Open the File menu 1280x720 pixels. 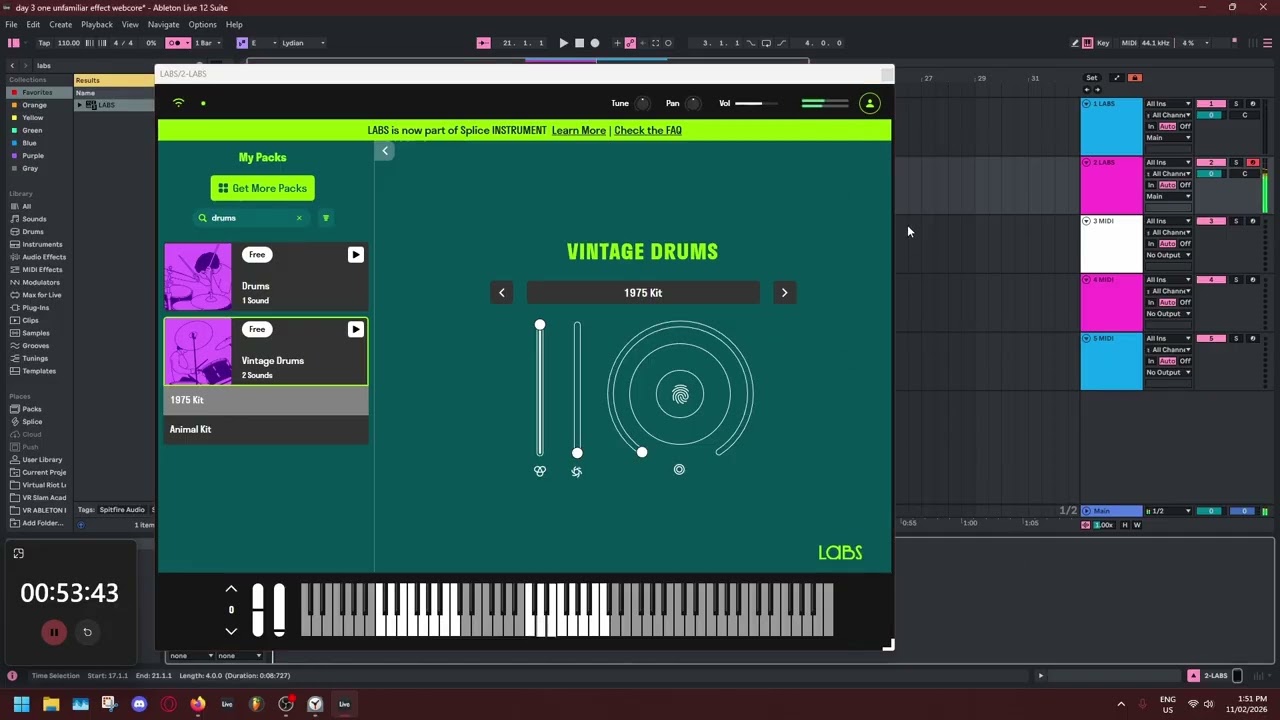11,24
